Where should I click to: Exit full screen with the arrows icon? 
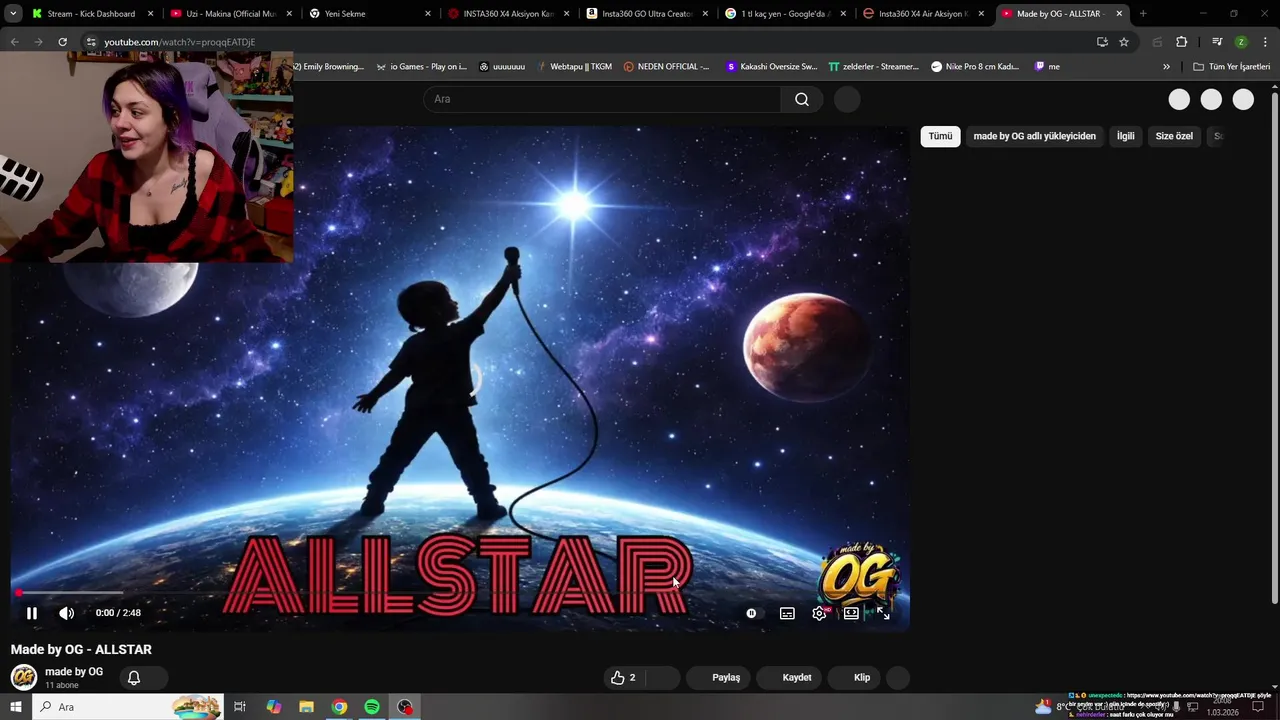click(x=883, y=613)
